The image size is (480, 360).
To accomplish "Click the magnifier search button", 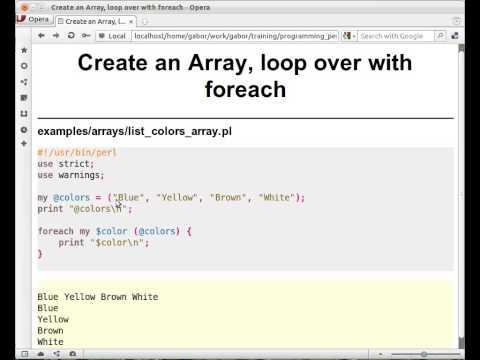I will click(x=440, y=36).
